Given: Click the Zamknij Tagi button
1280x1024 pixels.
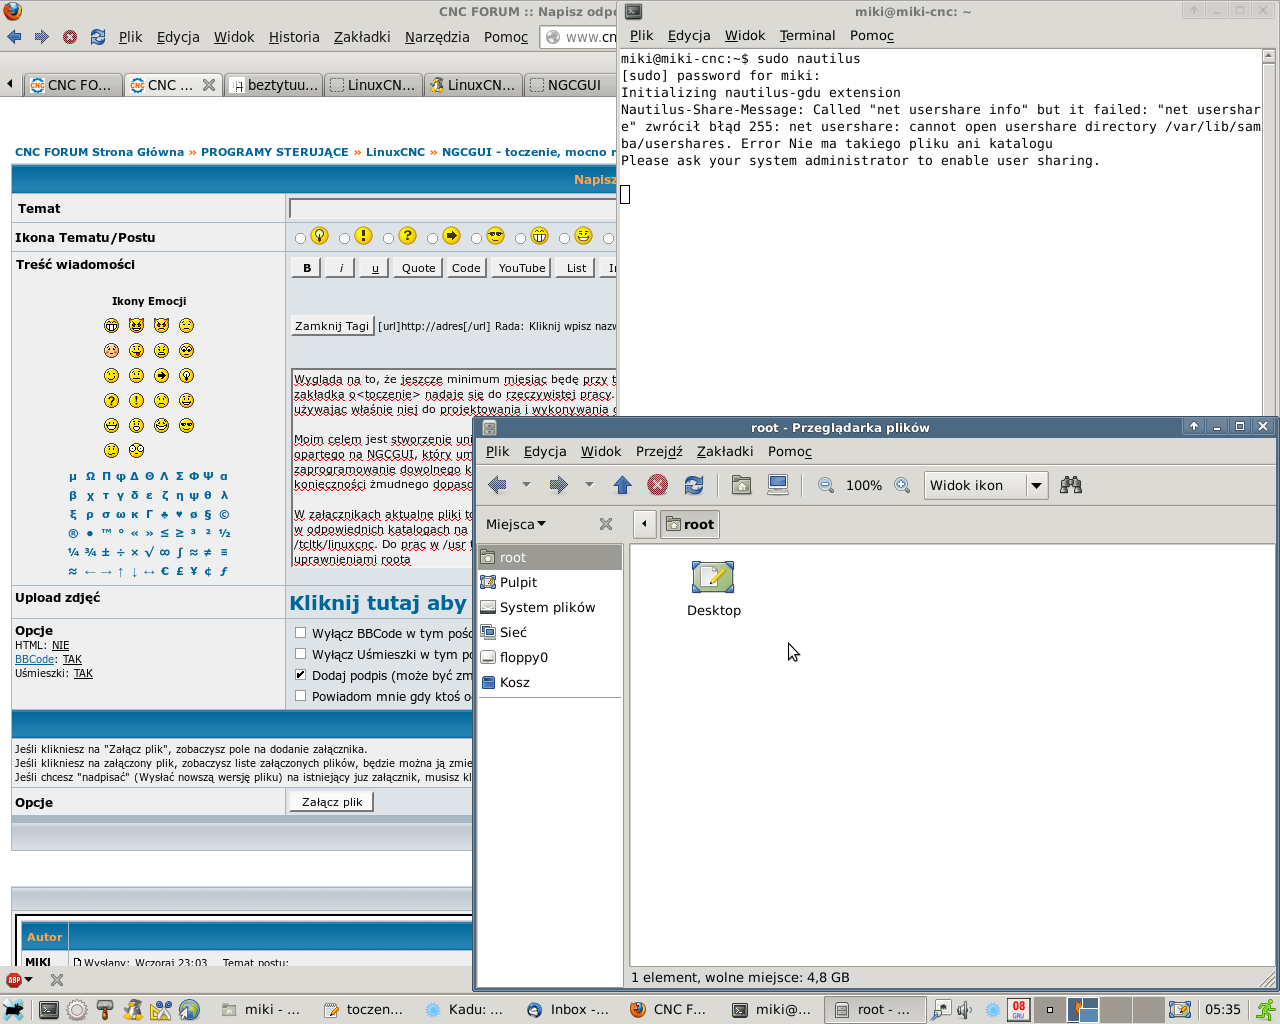Looking at the screenshot, I should click(332, 326).
